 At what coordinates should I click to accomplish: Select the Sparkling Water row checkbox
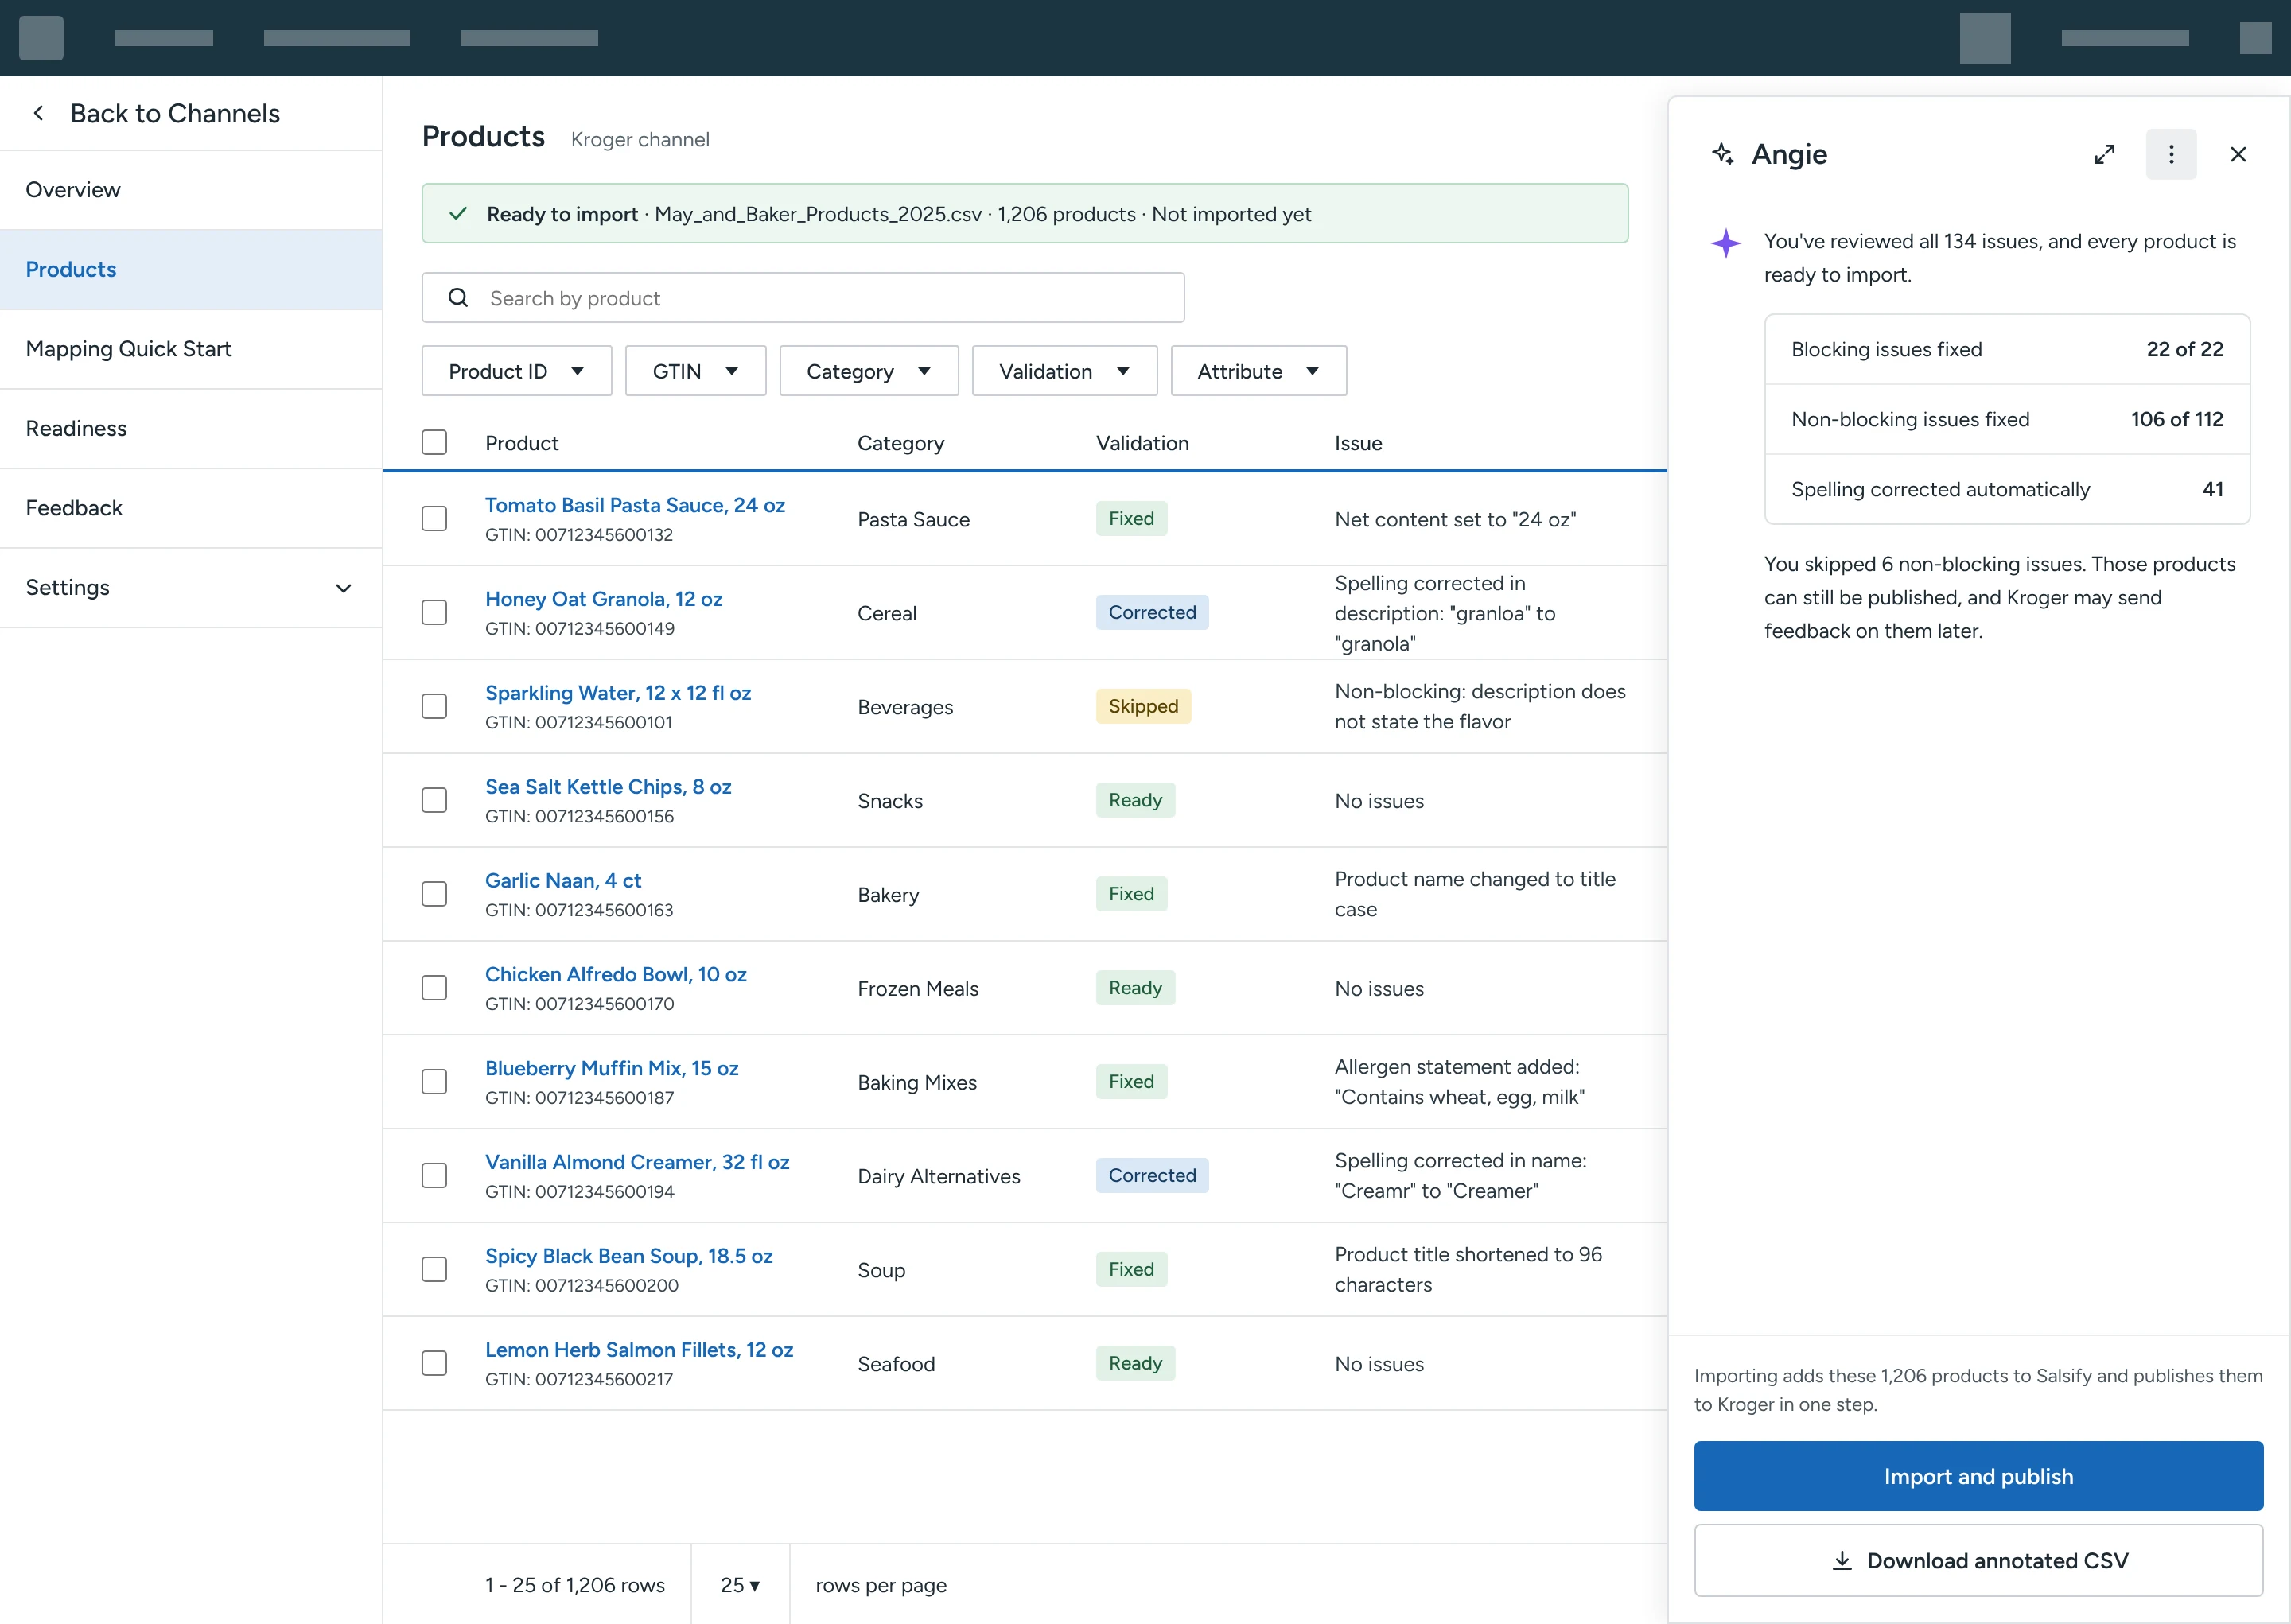434,706
